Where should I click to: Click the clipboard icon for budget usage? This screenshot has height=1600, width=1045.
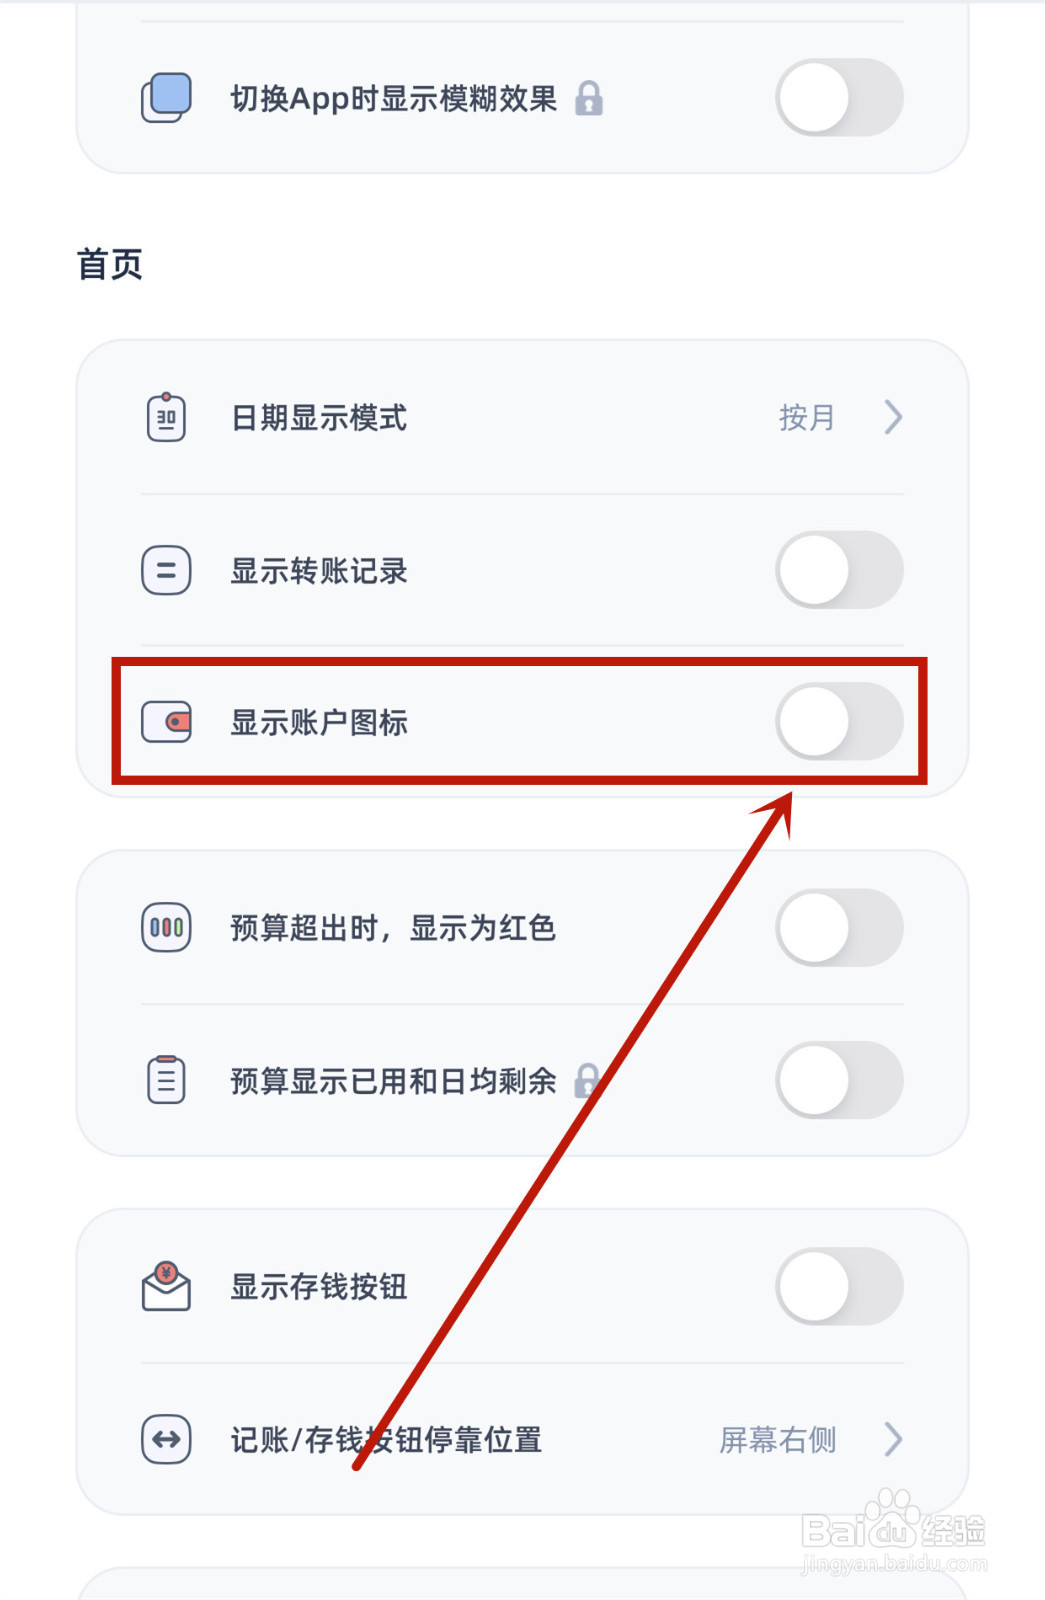click(166, 1080)
